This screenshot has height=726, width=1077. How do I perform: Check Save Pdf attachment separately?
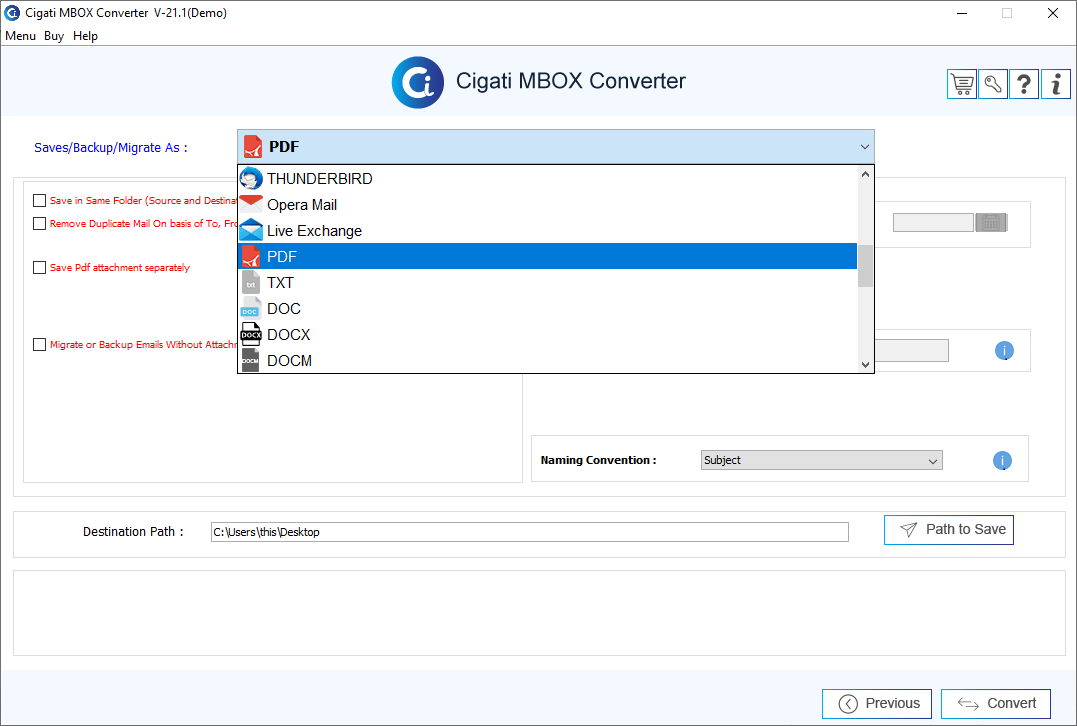coord(39,267)
